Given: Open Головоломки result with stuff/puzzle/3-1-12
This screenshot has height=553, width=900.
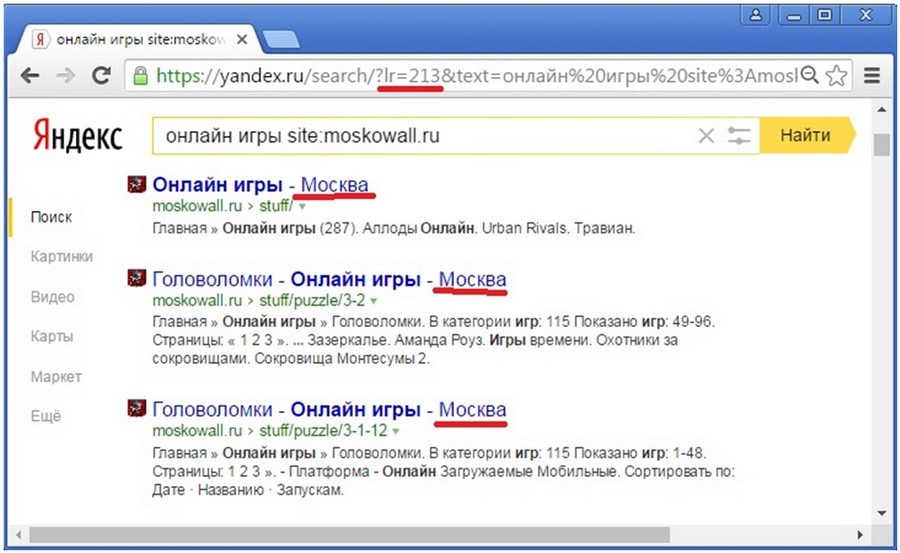Looking at the screenshot, I should tap(329, 409).
